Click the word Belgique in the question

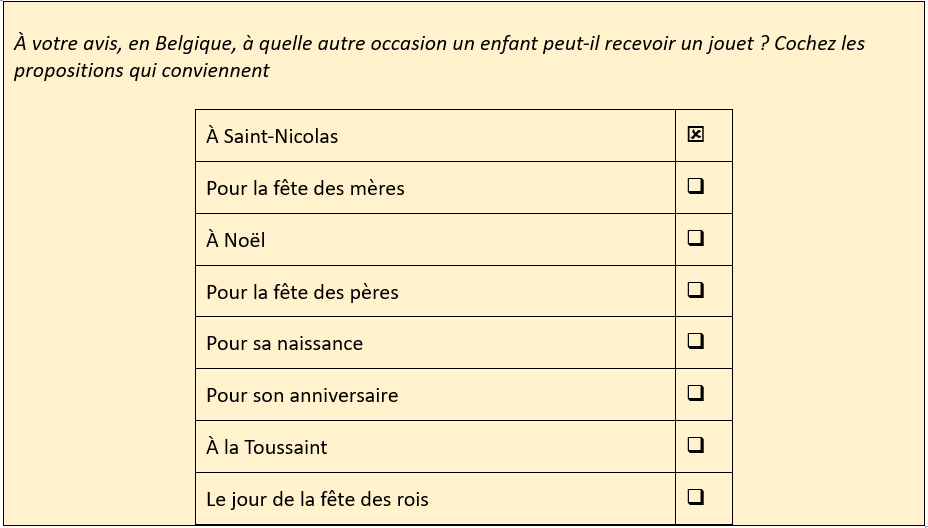coord(194,44)
